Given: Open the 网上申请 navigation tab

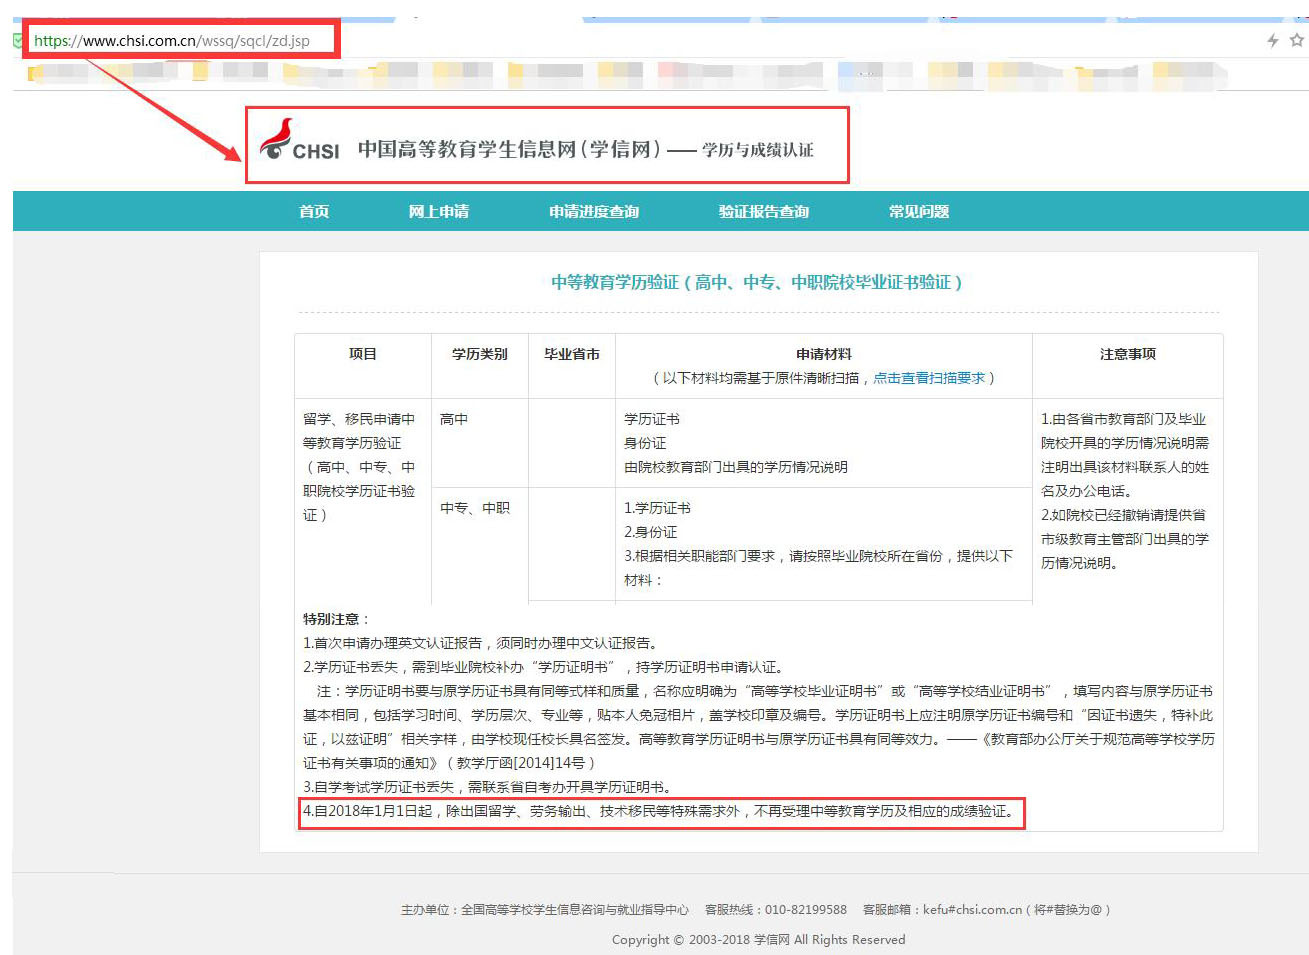Looking at the screenshot, I should 438,211.
